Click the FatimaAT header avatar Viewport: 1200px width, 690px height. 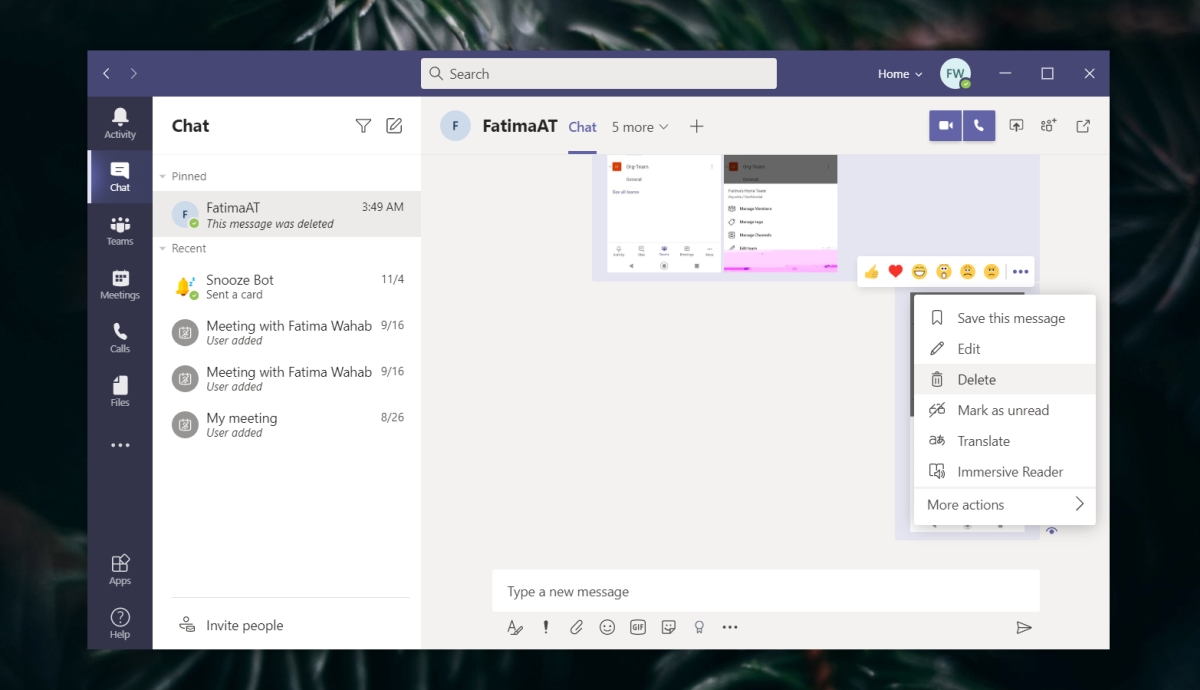pyautogui.click(x=456, y=126)
